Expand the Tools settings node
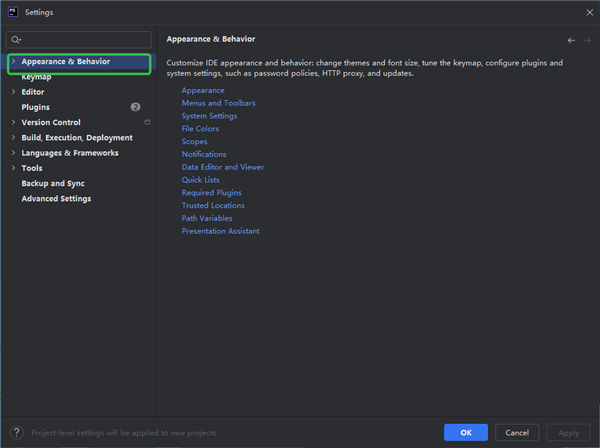The image size is (600, 448). pyautogui.click(x=12, y=168)
